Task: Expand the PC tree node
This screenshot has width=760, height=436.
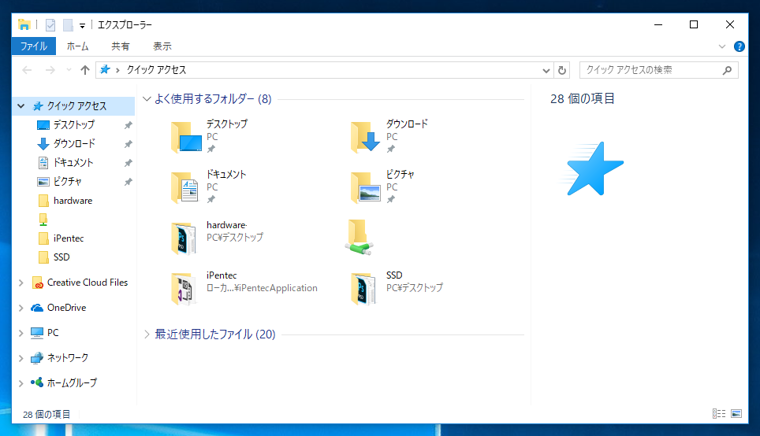Action: tap(21, 333)
